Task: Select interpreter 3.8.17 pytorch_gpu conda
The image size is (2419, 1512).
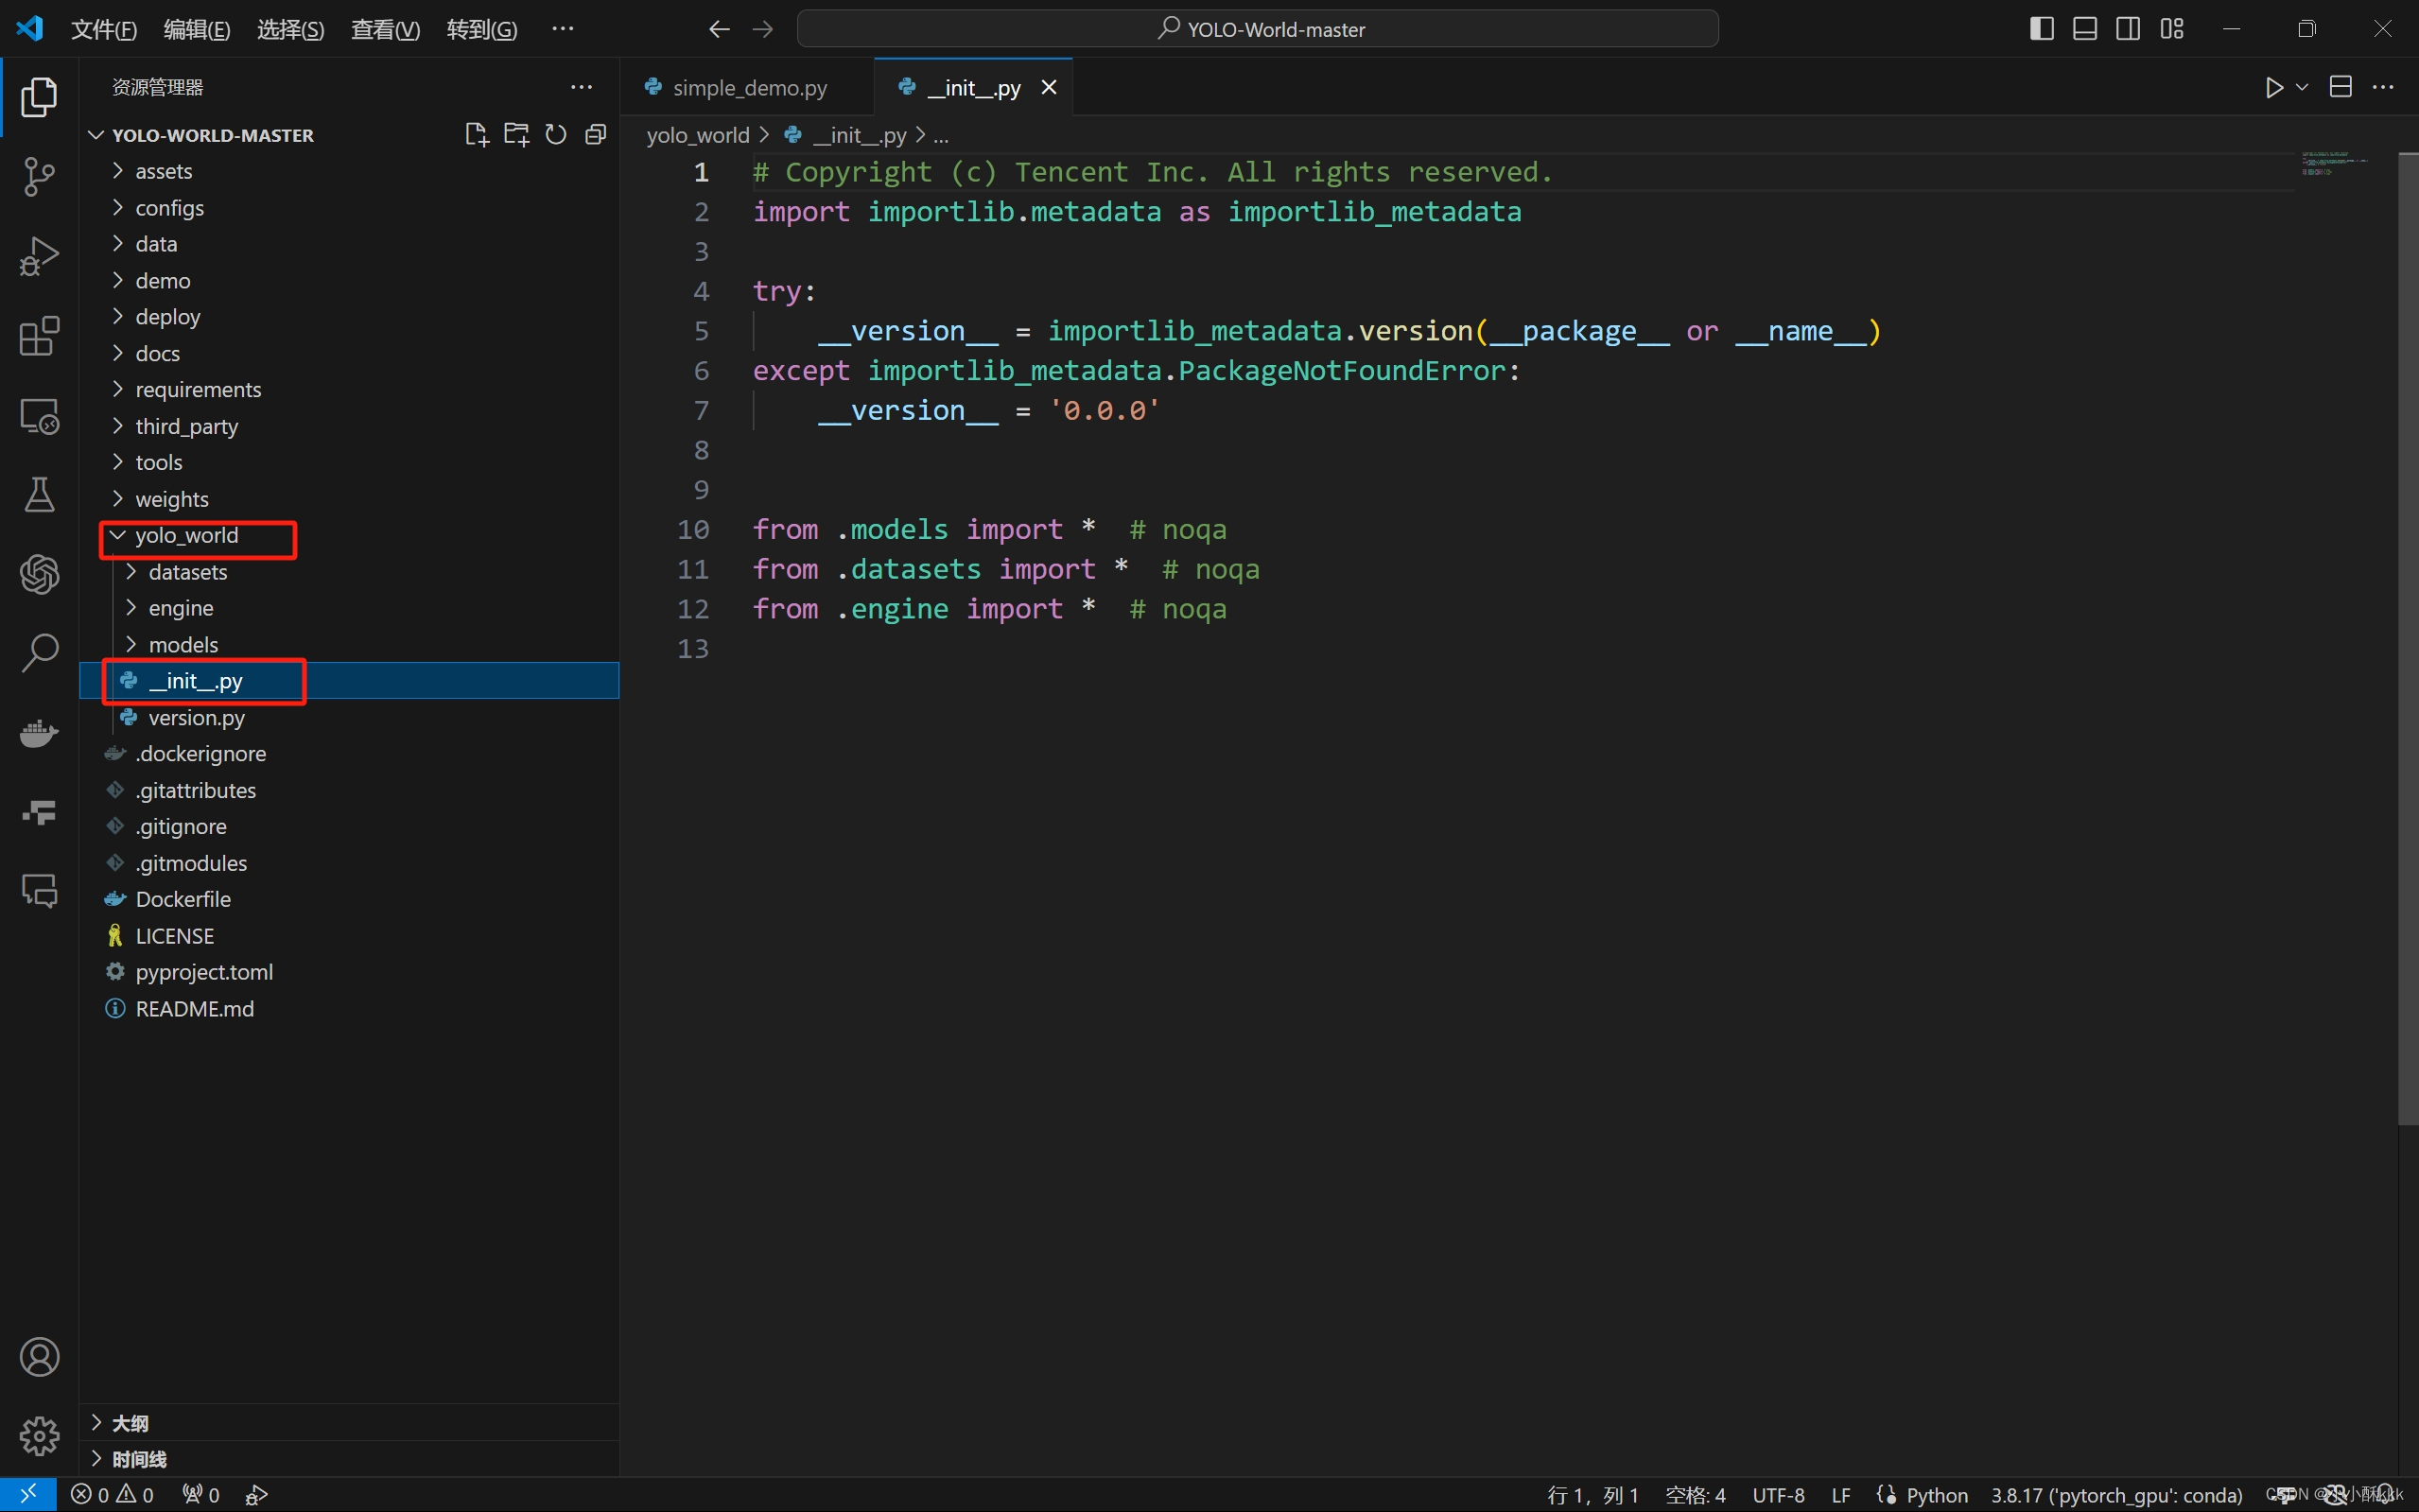Action: coord(2116,1495)
